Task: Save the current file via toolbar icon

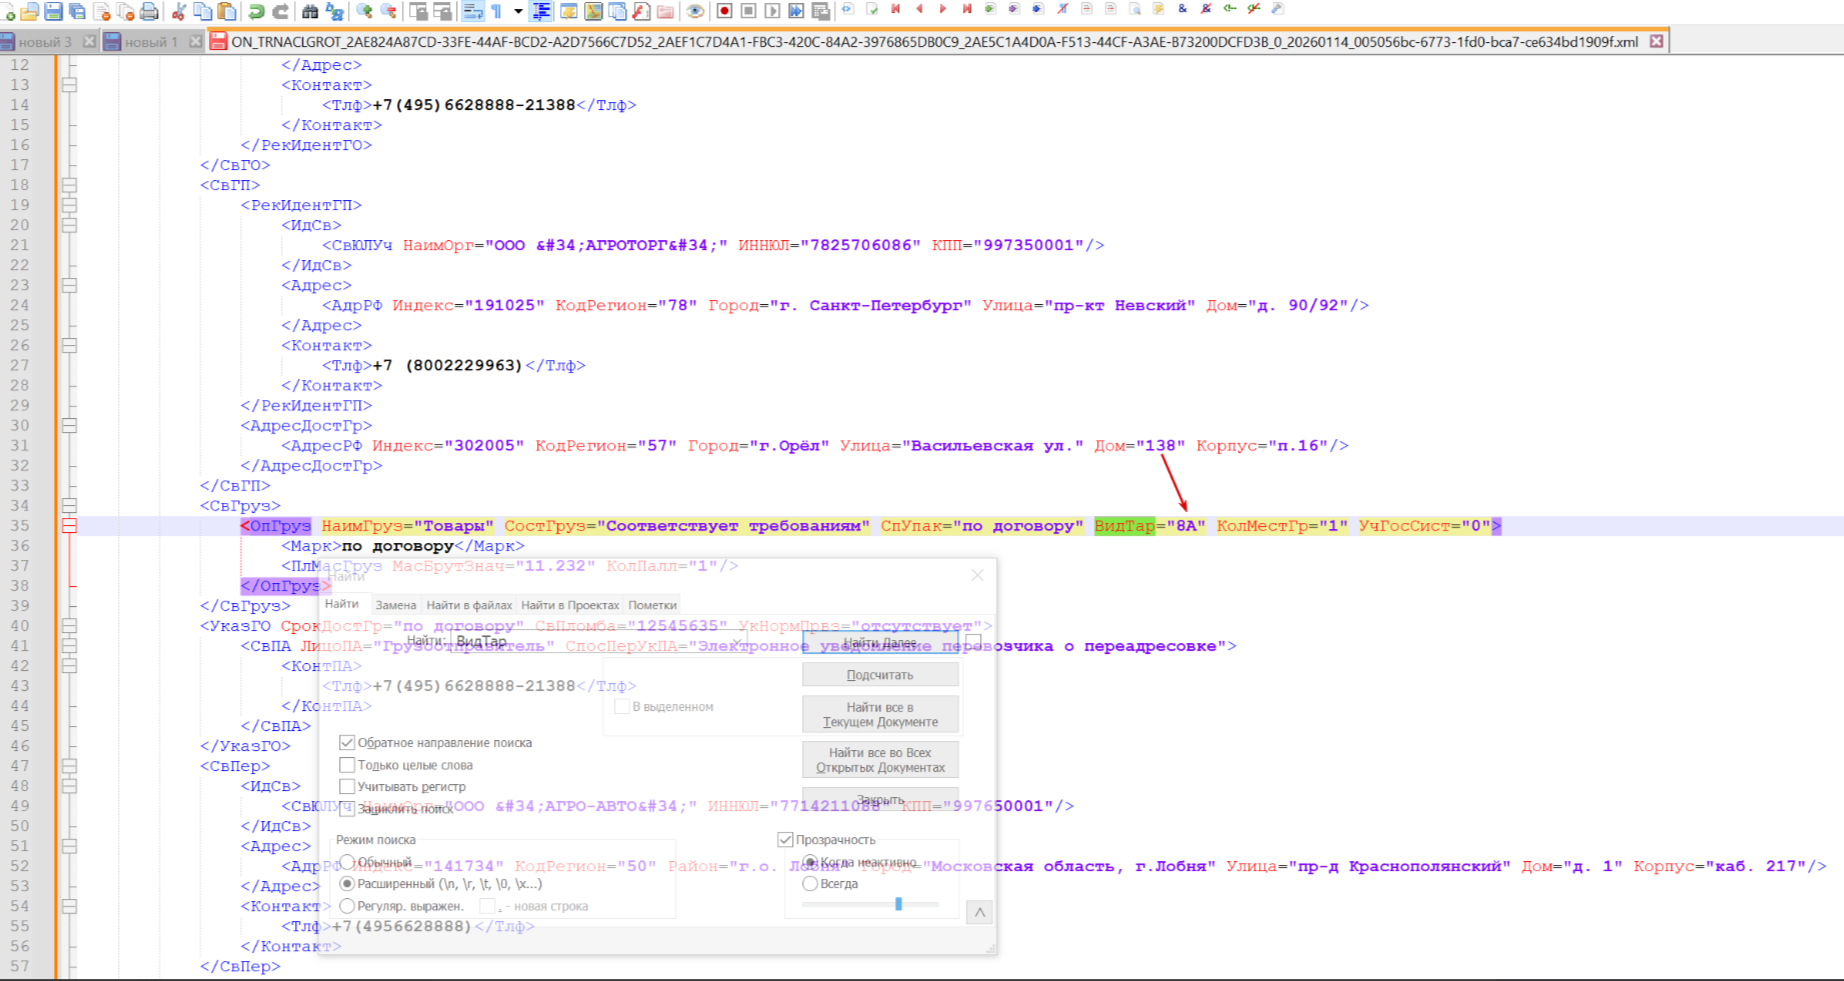Action: 54,12
